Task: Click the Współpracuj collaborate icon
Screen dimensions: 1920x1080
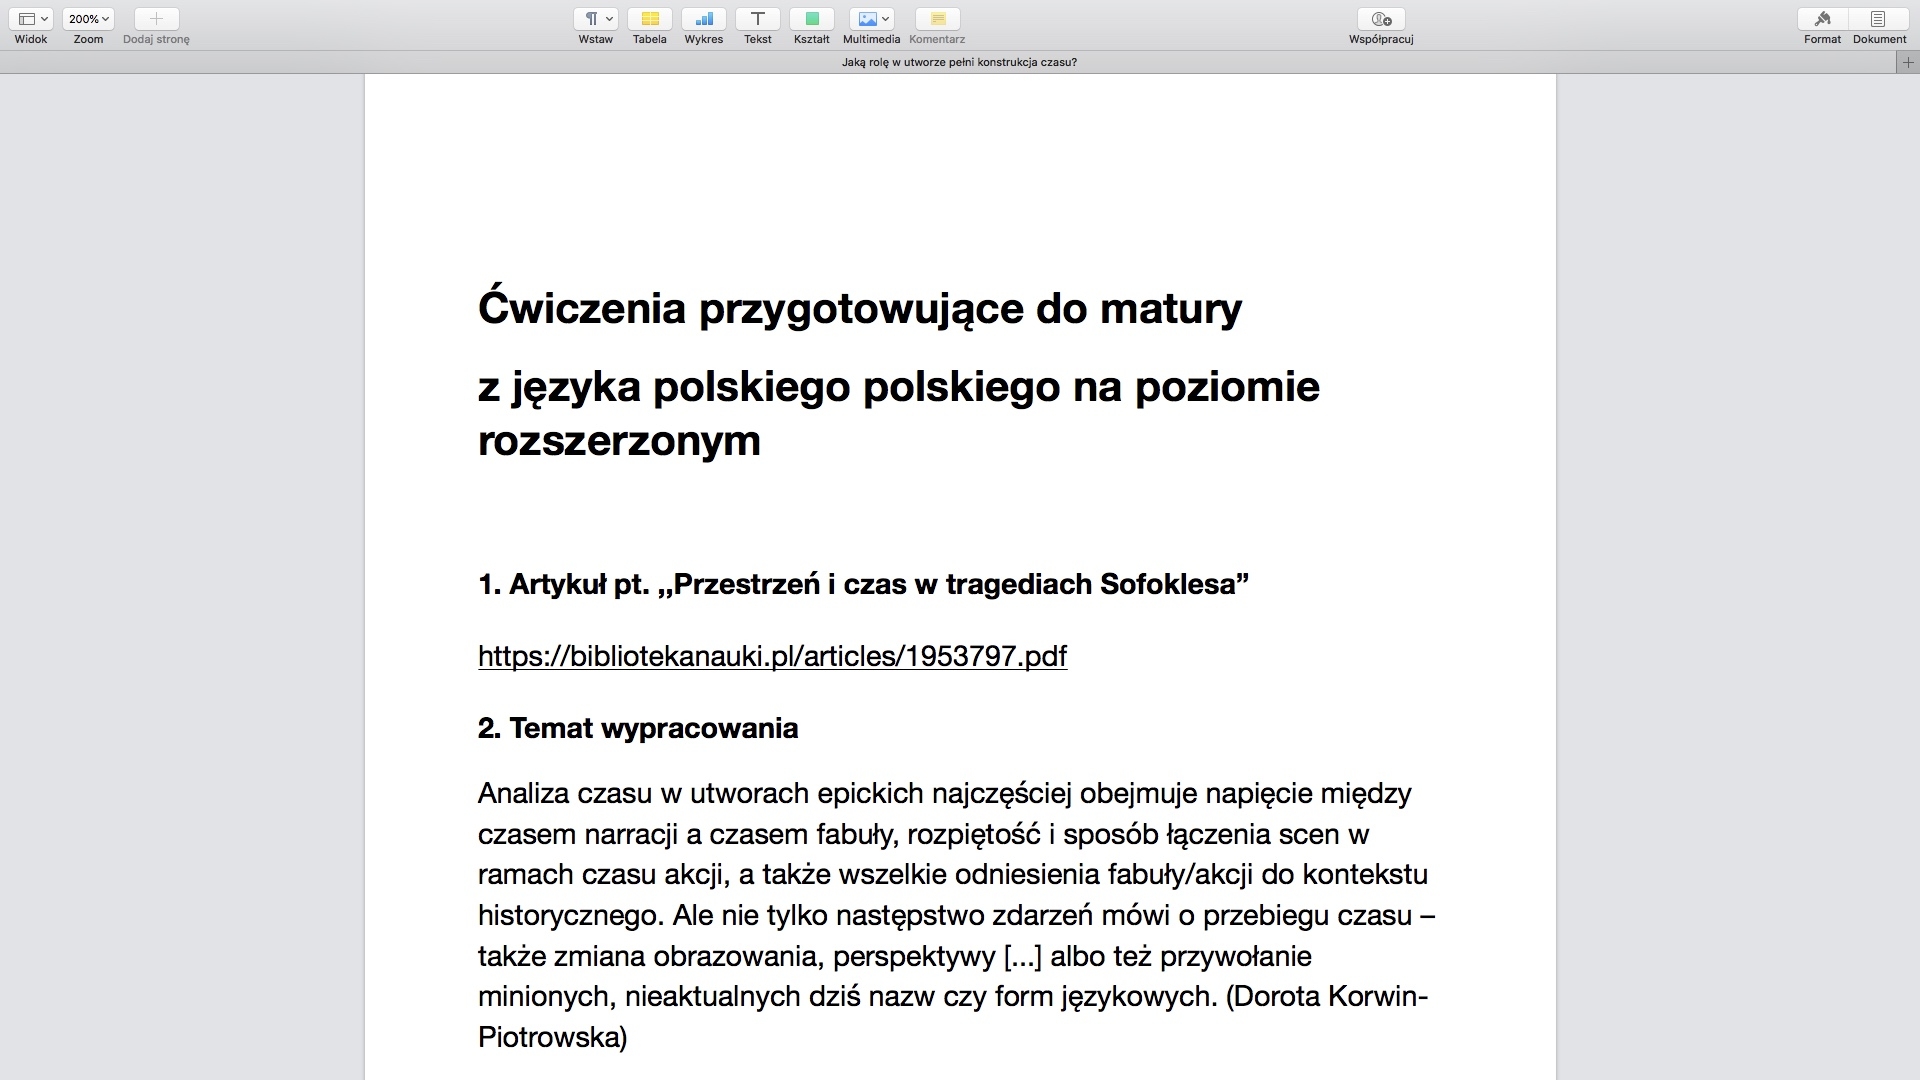Action: pos(1381,19)
